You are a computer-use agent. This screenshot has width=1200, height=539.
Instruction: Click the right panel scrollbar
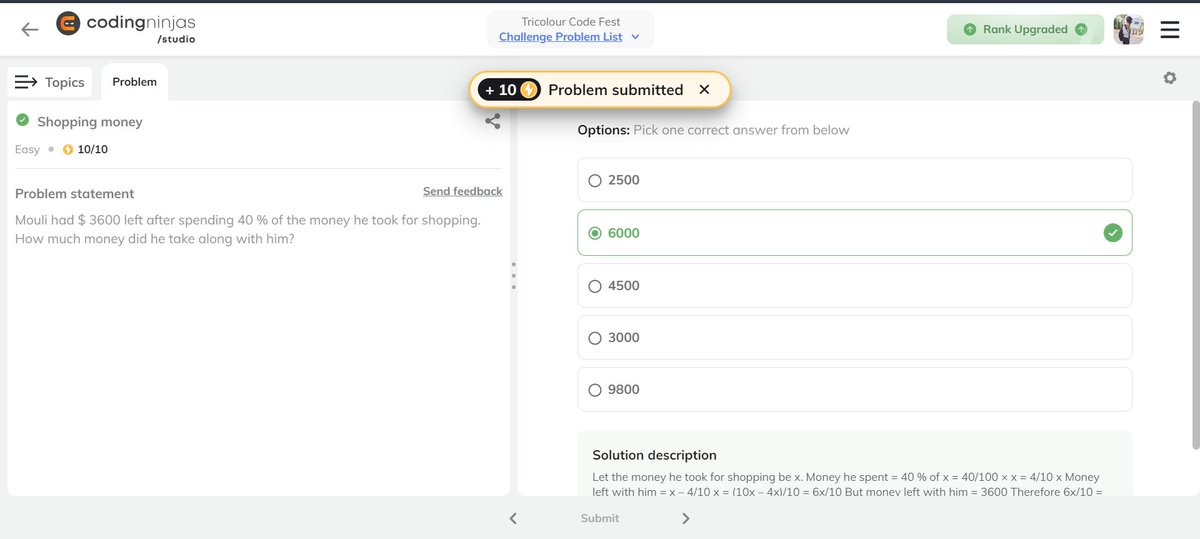(1195, 275)
